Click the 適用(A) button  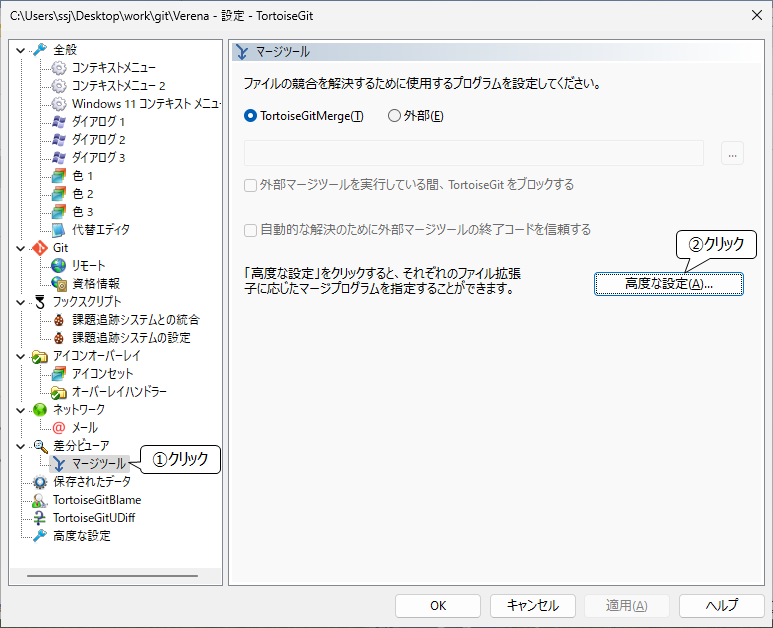627,606
